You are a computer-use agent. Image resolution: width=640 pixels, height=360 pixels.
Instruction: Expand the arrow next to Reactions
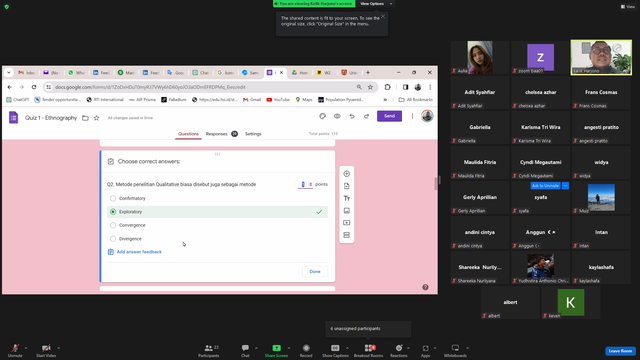click(408, 348)
